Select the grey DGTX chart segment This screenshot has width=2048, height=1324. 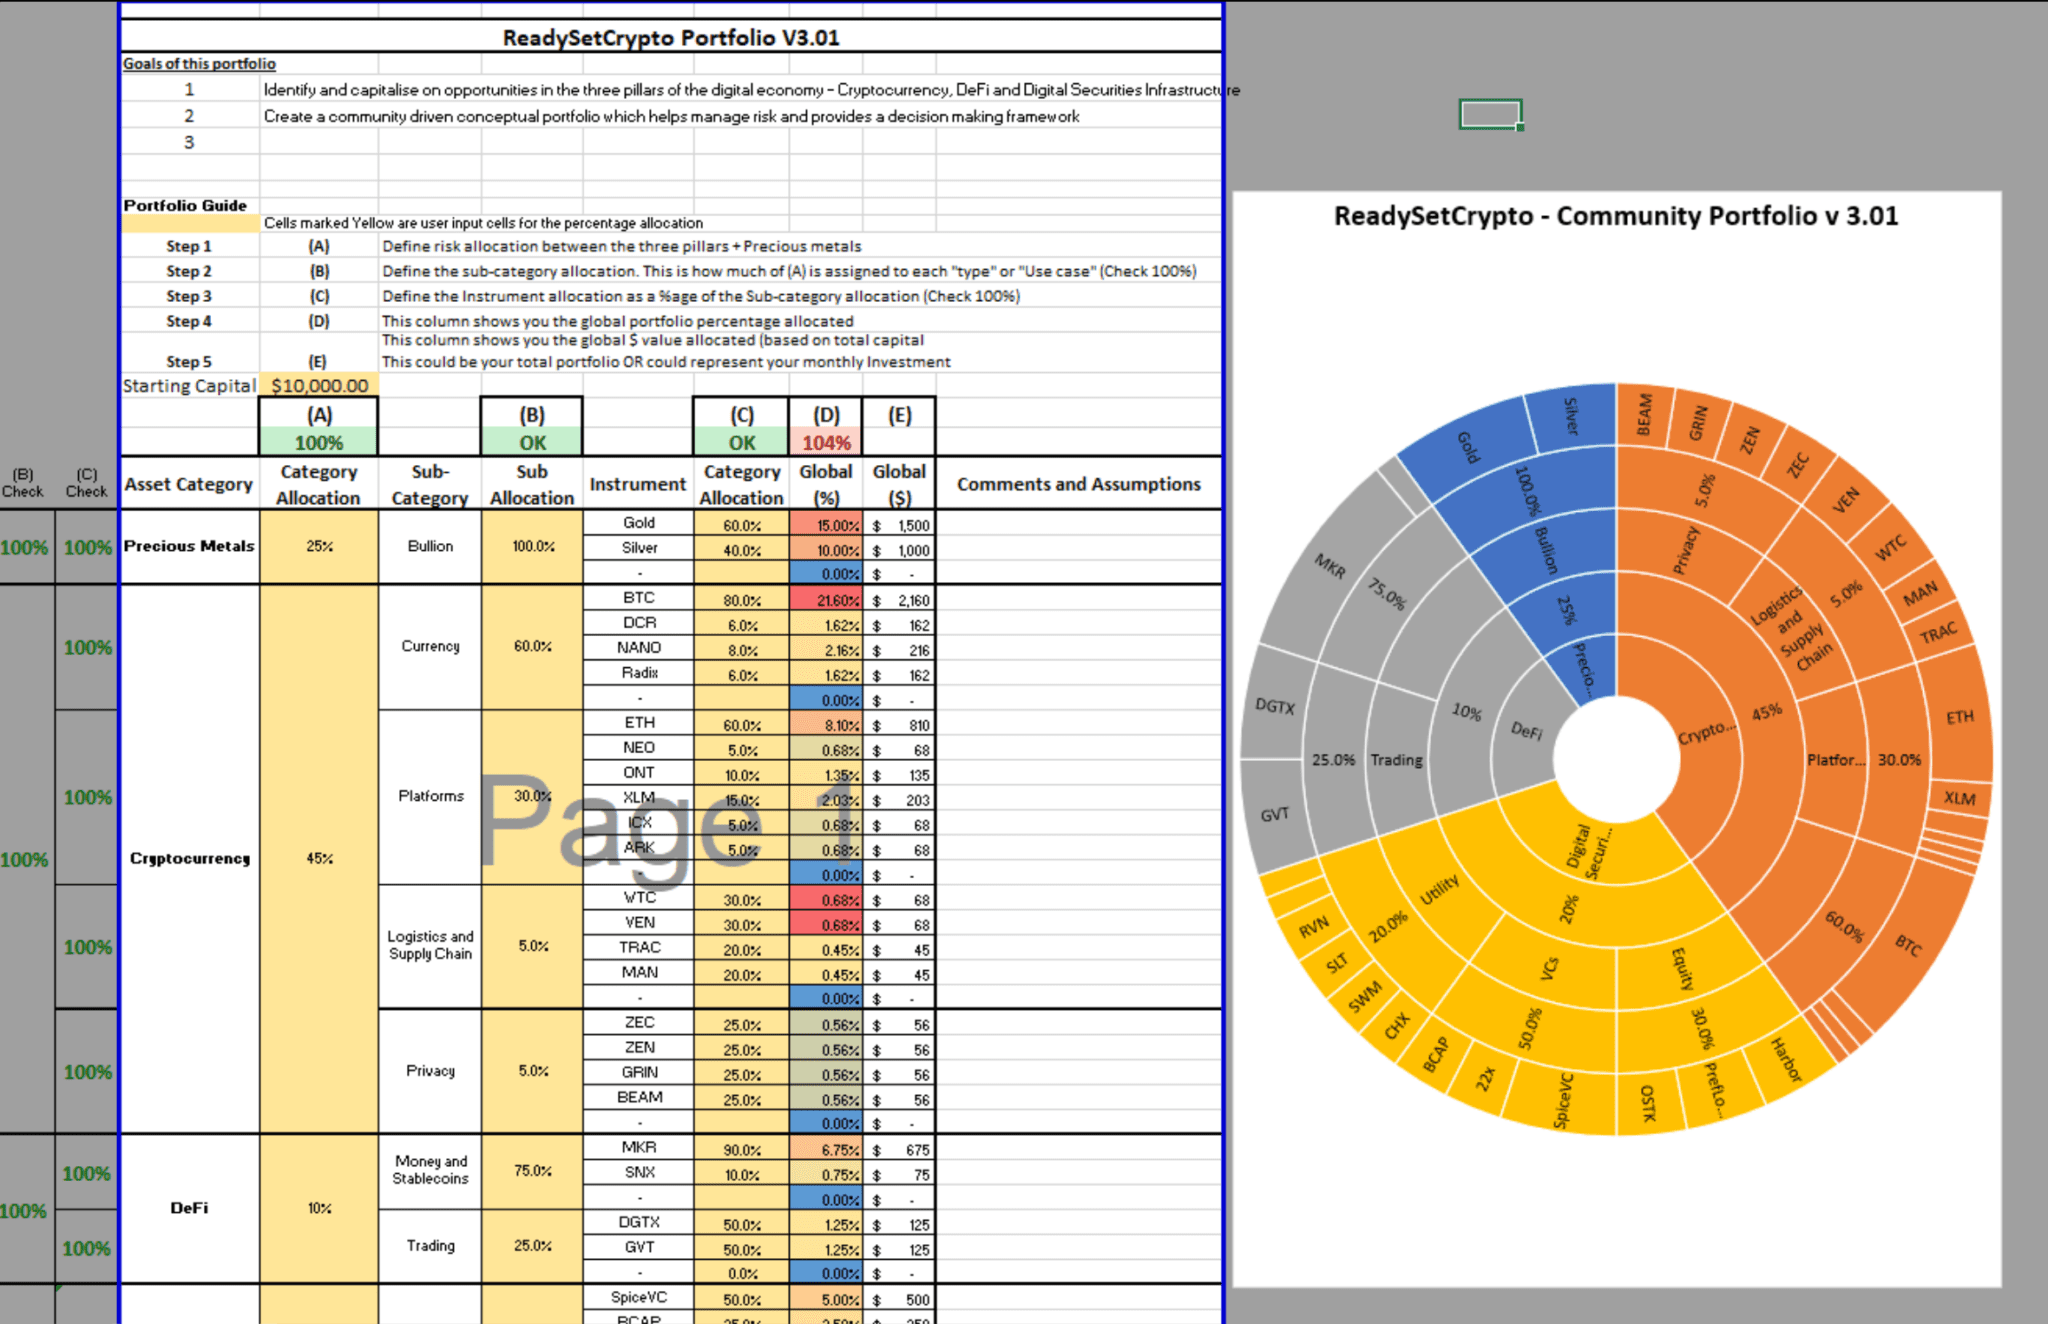1274,706
